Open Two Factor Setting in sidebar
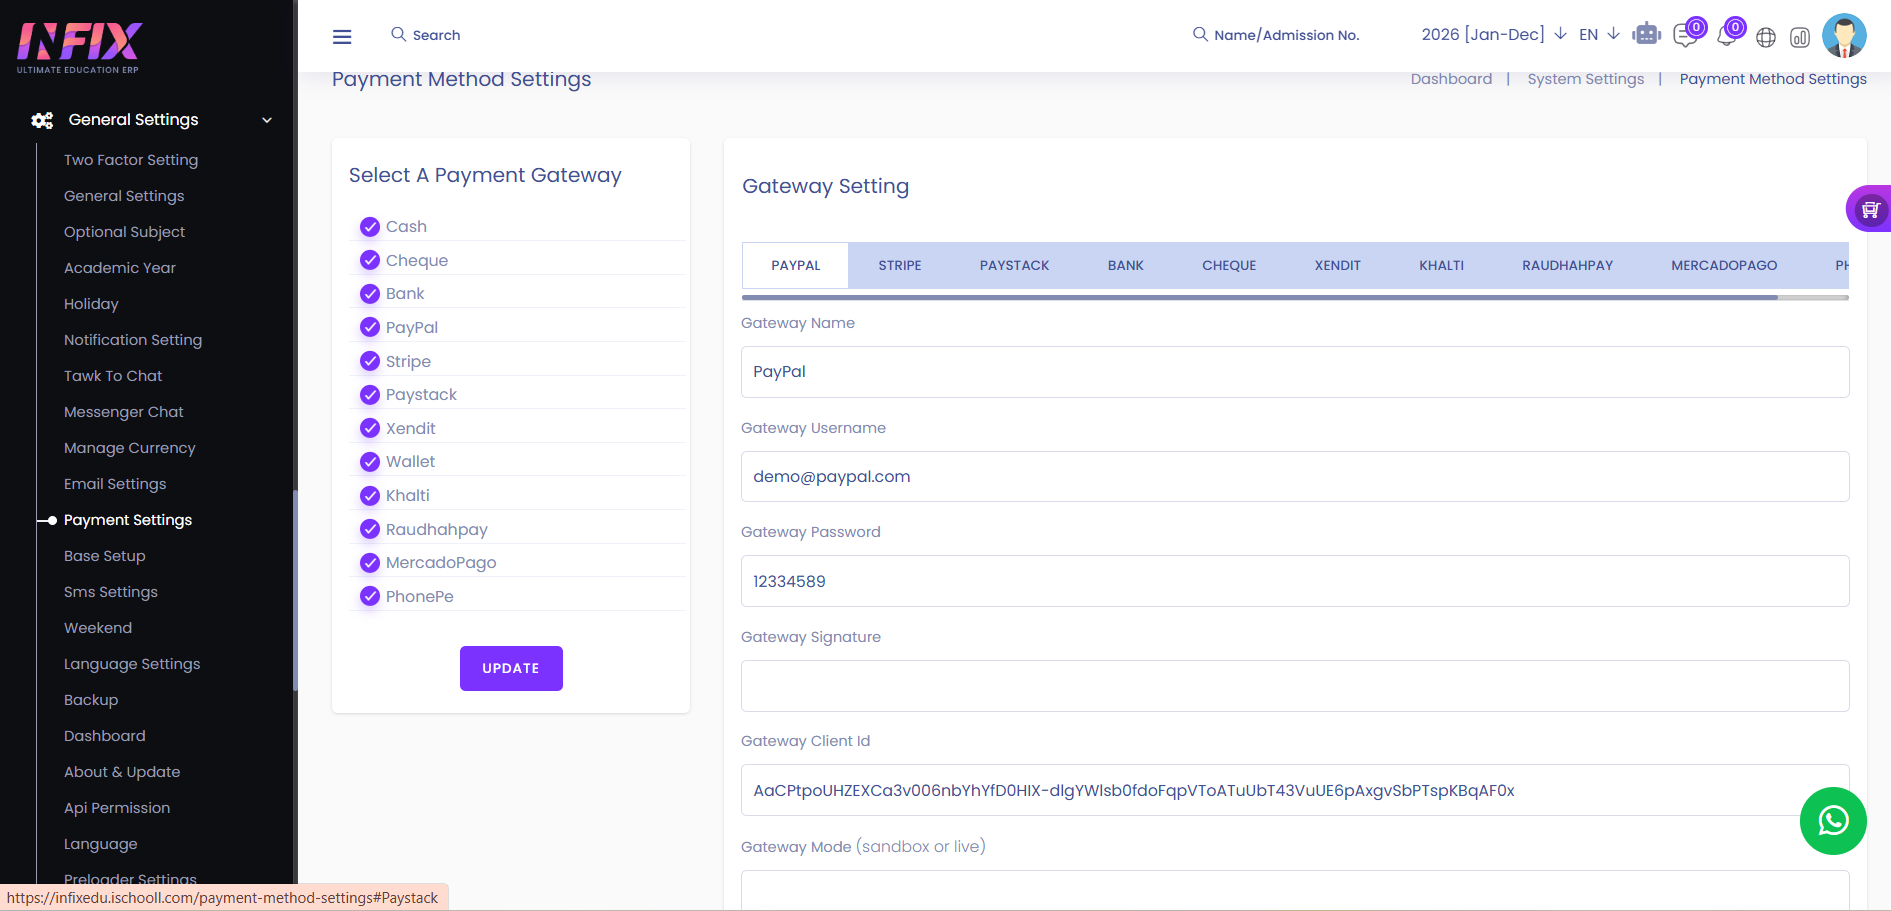Image resolution: width=1891 pixels, height=911 pixels. [131, 160]
